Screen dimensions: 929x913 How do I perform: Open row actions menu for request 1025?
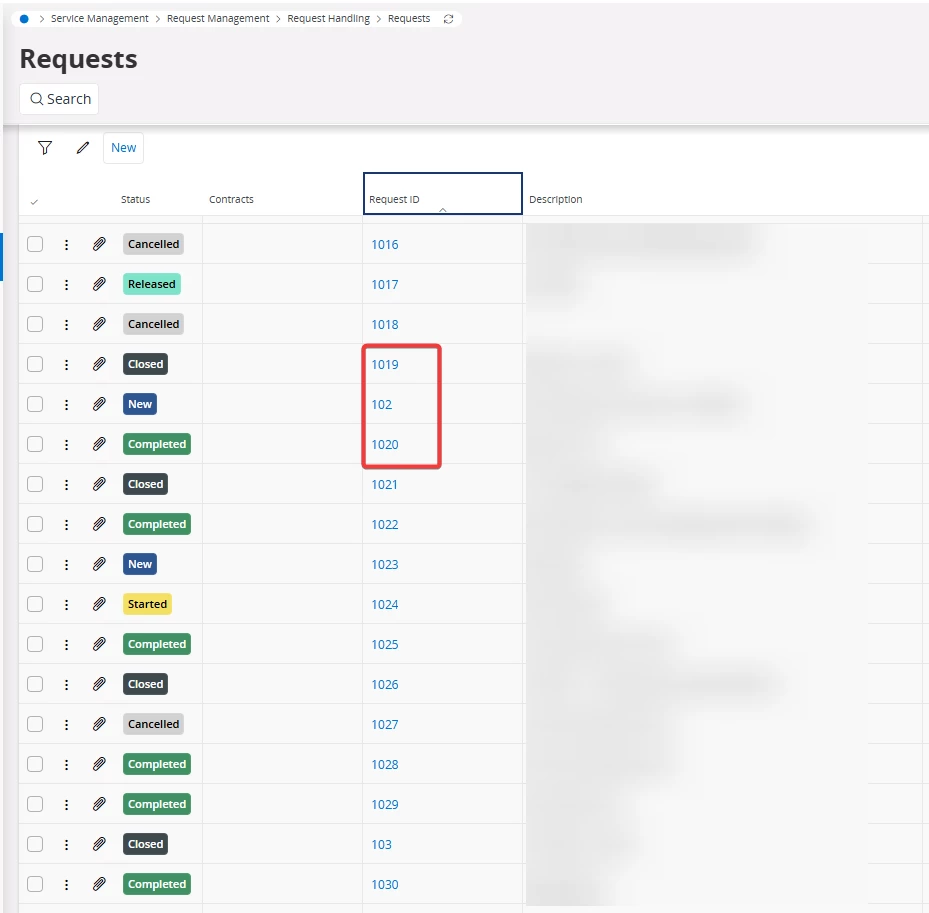click(x=66, y=644)
